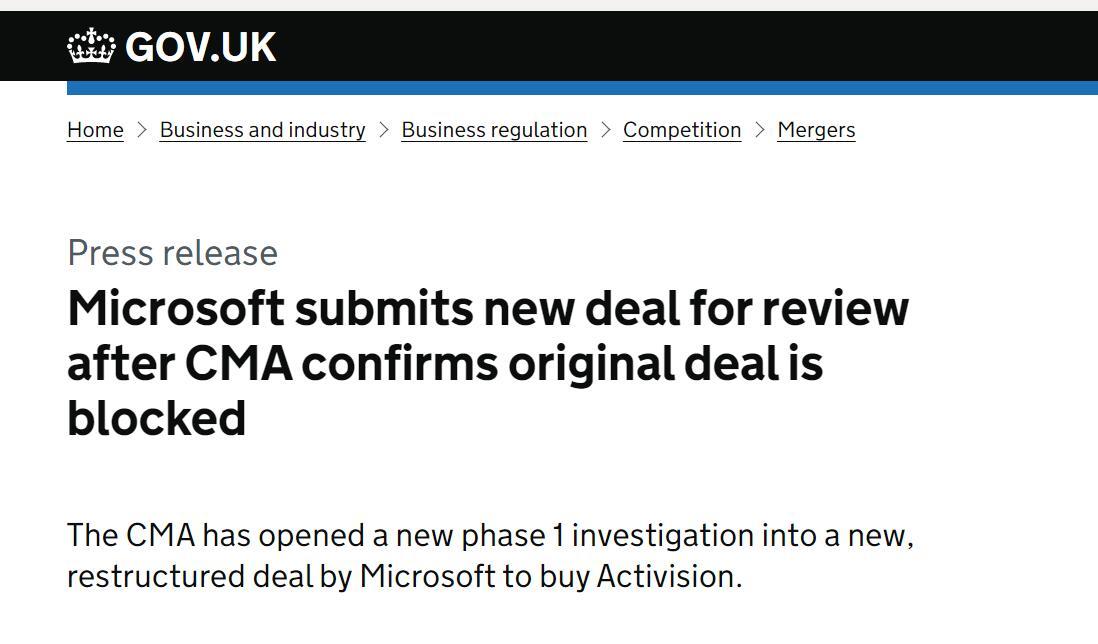Go to the Home breadcrumb
Viewport: 1098px width, 644px height.
pos(95,130)
